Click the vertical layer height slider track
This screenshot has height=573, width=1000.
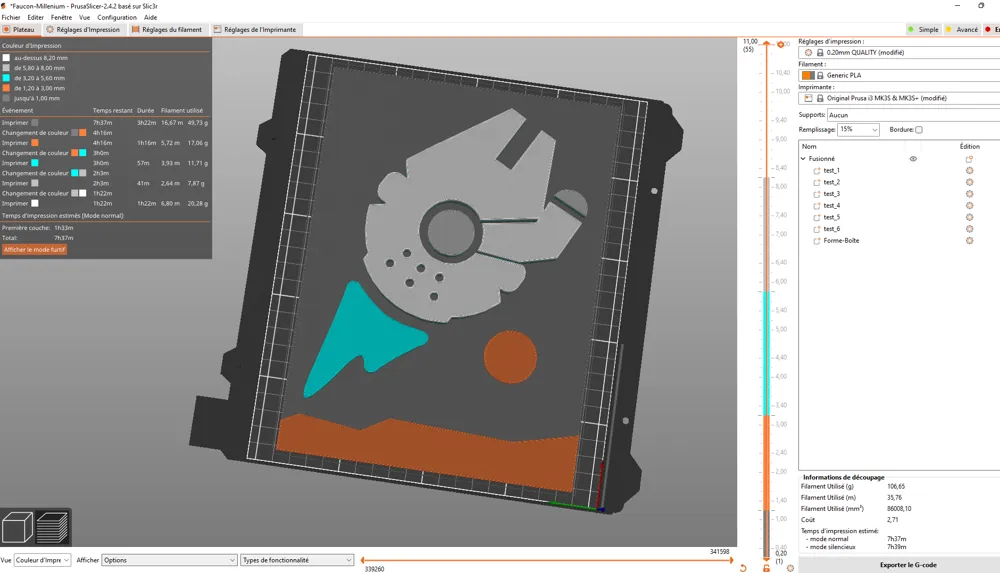(767, 300)
